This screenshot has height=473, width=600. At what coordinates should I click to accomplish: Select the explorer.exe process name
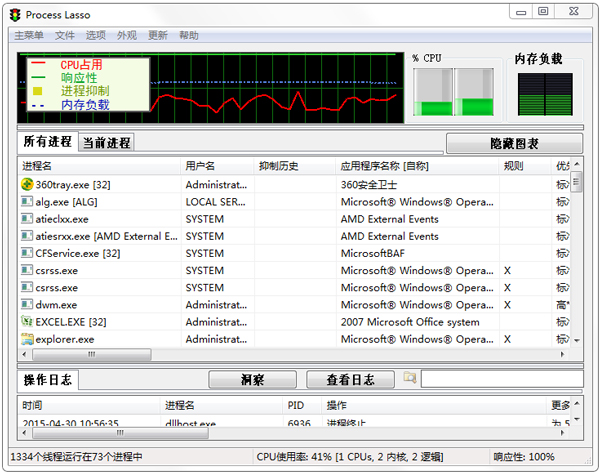tap(65, 339)
